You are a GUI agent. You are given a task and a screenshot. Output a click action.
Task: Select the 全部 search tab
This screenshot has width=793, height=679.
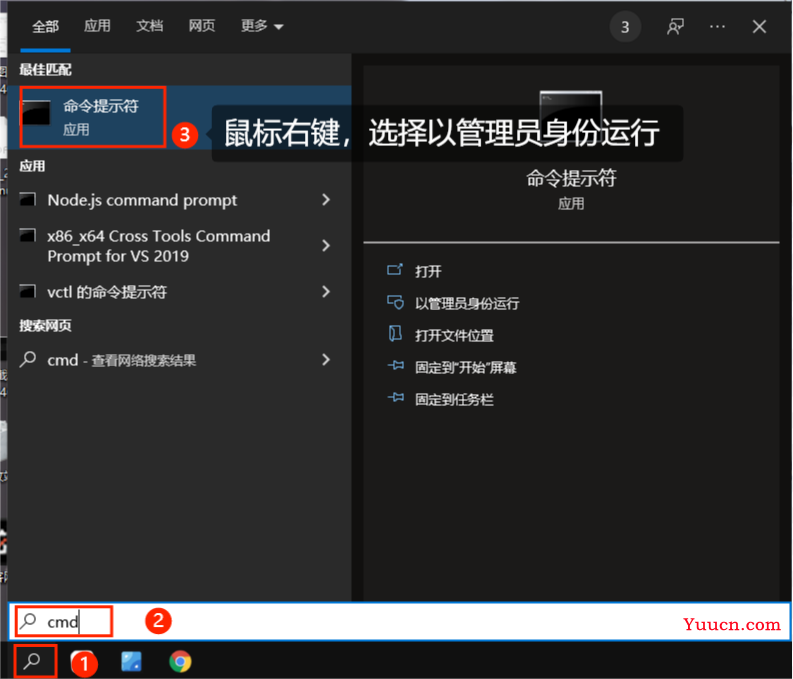(x=46, y=26)
